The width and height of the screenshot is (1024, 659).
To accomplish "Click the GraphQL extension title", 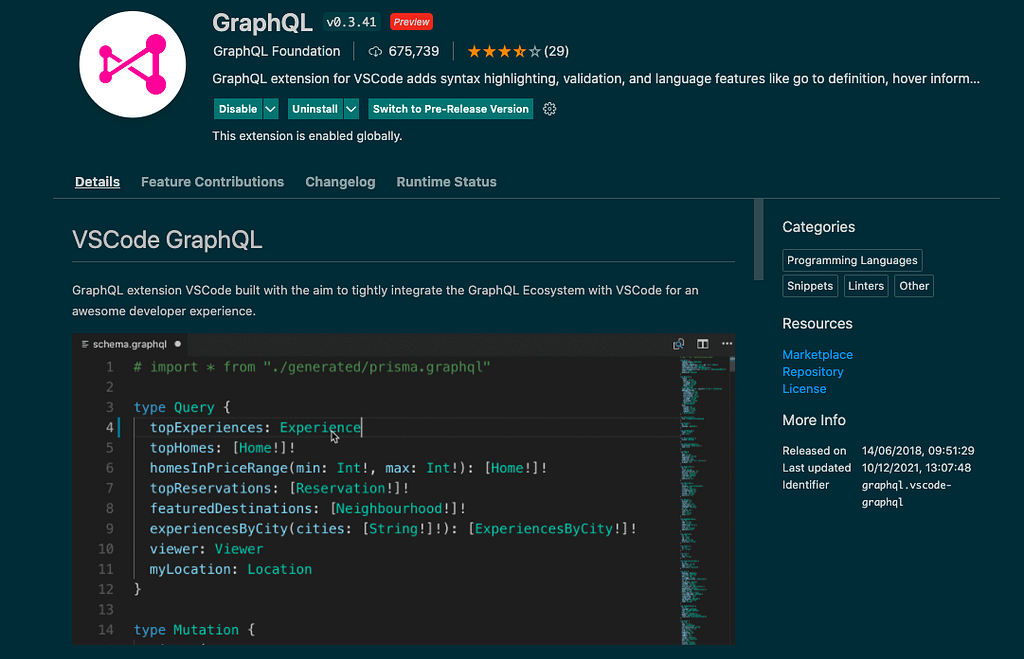I will pos(263,23).
